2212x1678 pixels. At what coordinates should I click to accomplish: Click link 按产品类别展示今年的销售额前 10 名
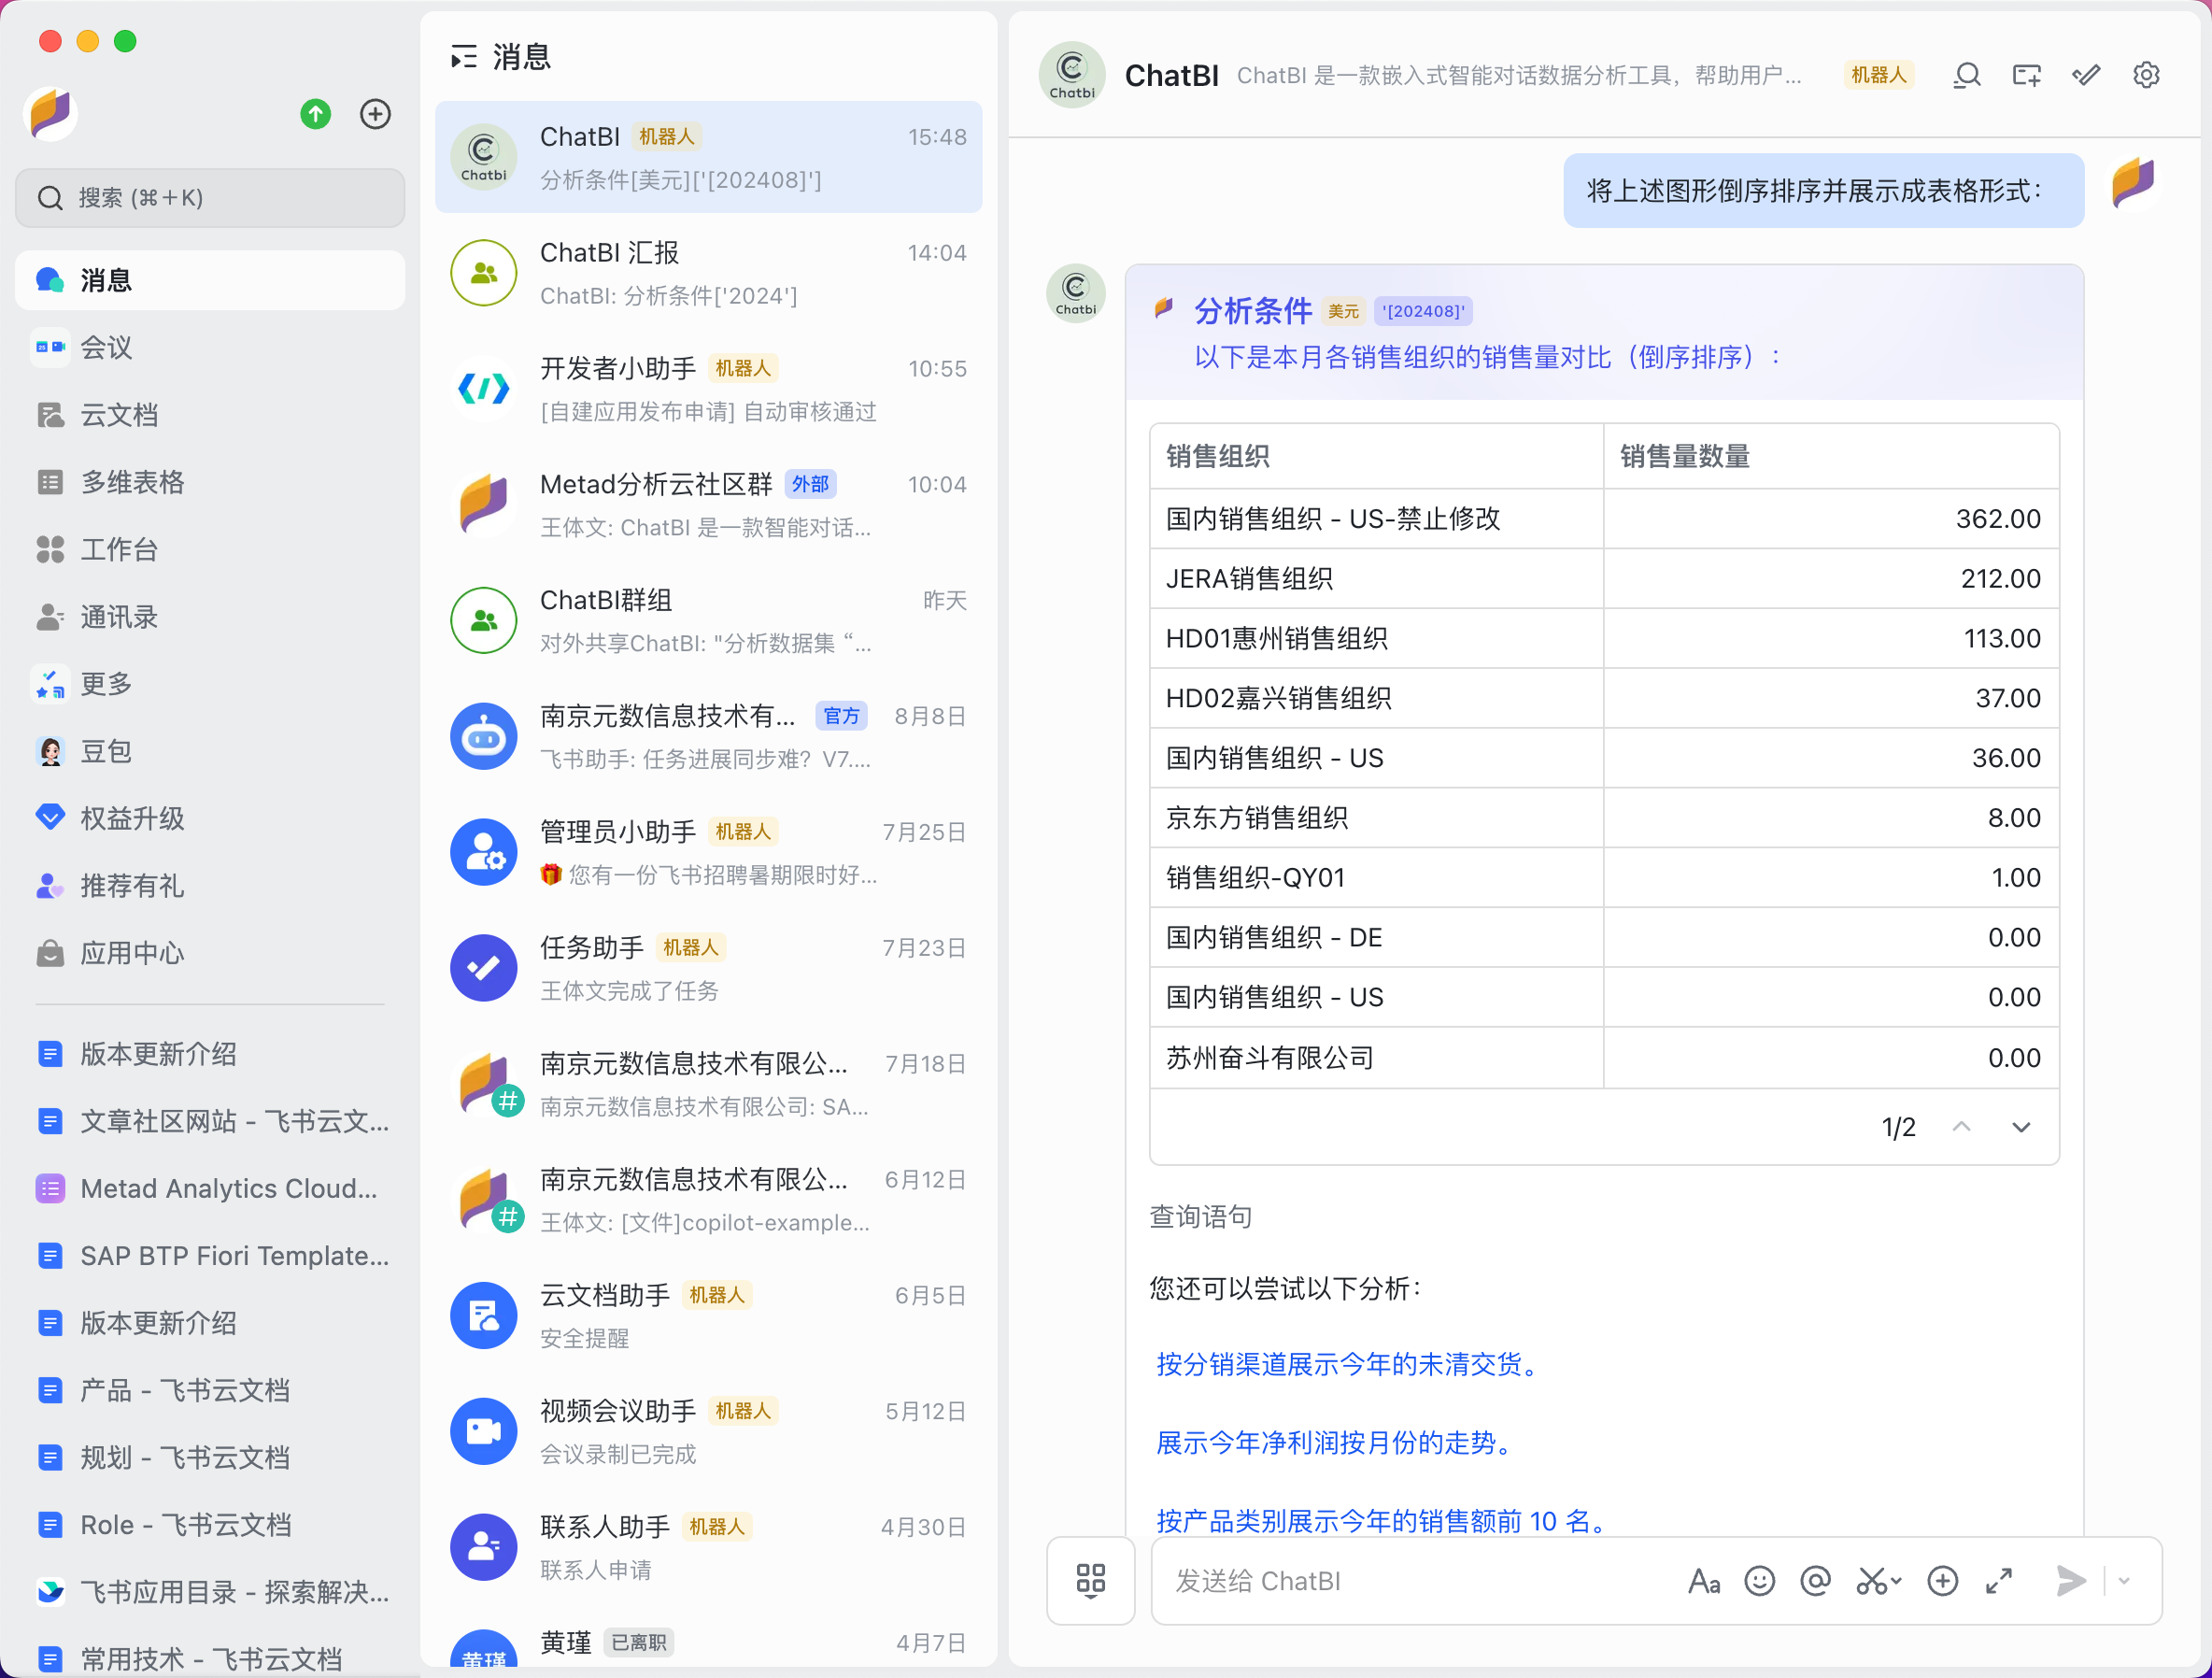pyautogui.click(x=1386, y=1521)
